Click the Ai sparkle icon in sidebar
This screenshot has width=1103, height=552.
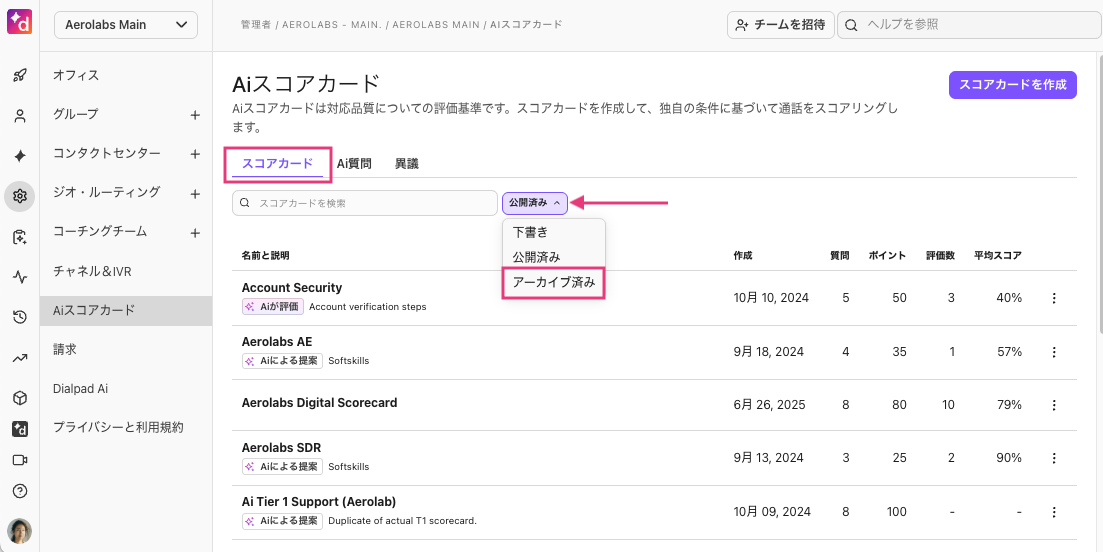pos(20,156)
